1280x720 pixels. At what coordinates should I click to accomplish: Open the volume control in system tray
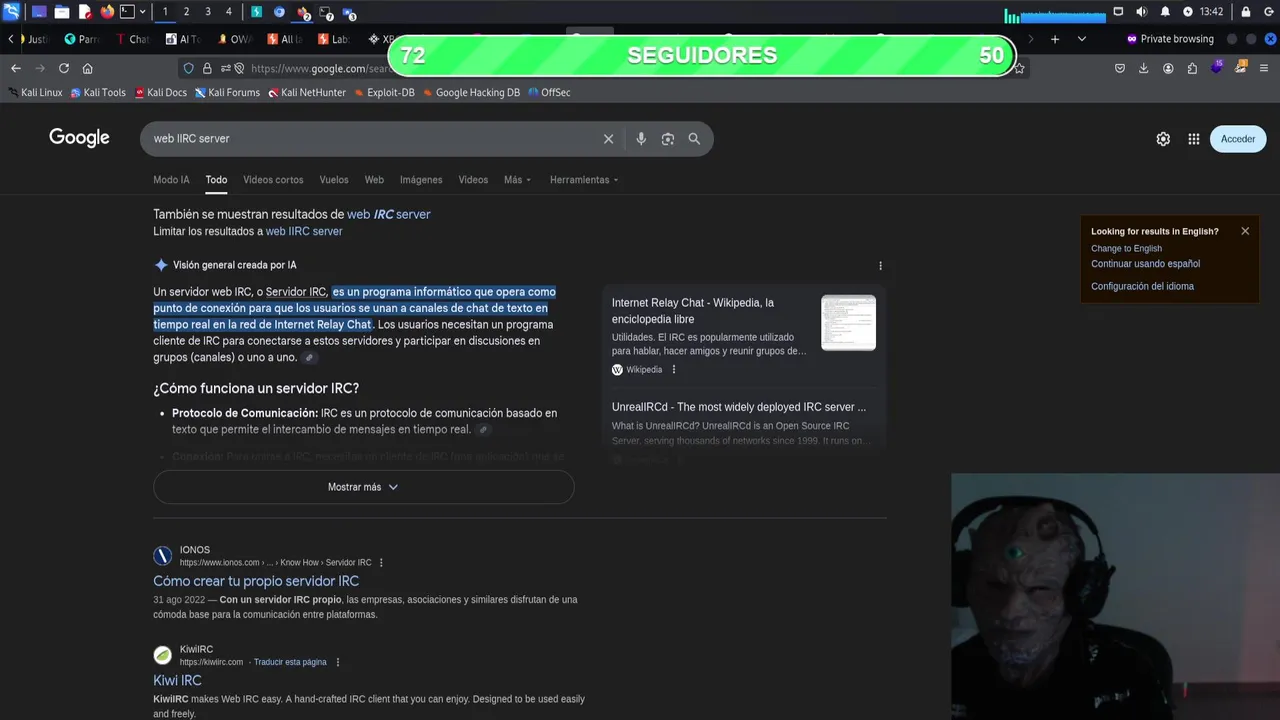tap(1141, 12)
